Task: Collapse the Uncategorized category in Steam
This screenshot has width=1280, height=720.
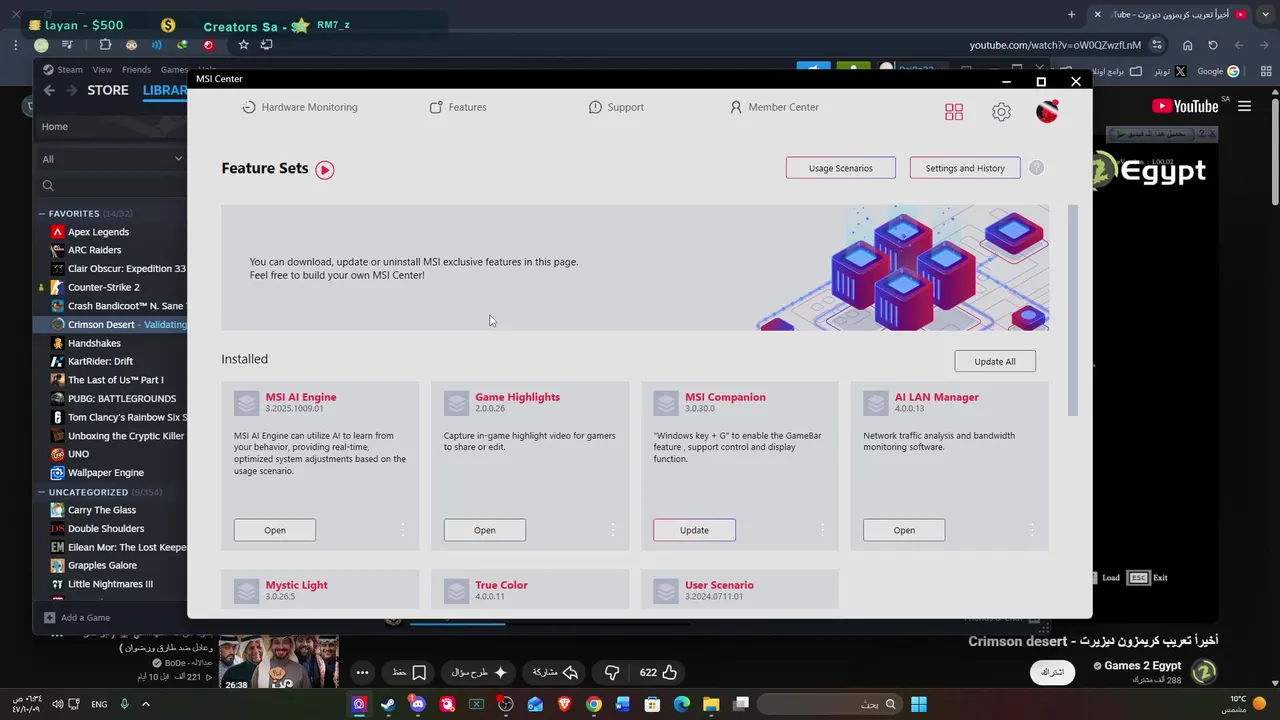Action: [42, 493]
